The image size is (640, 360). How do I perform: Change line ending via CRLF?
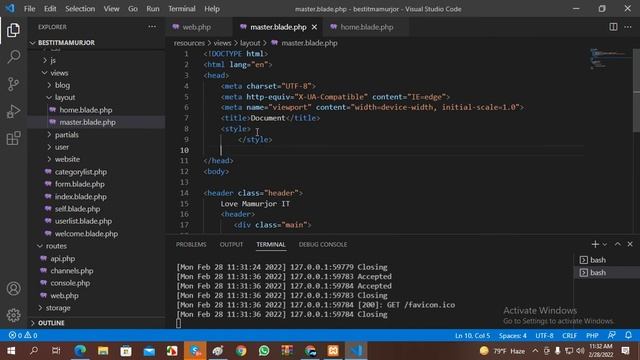569,336
